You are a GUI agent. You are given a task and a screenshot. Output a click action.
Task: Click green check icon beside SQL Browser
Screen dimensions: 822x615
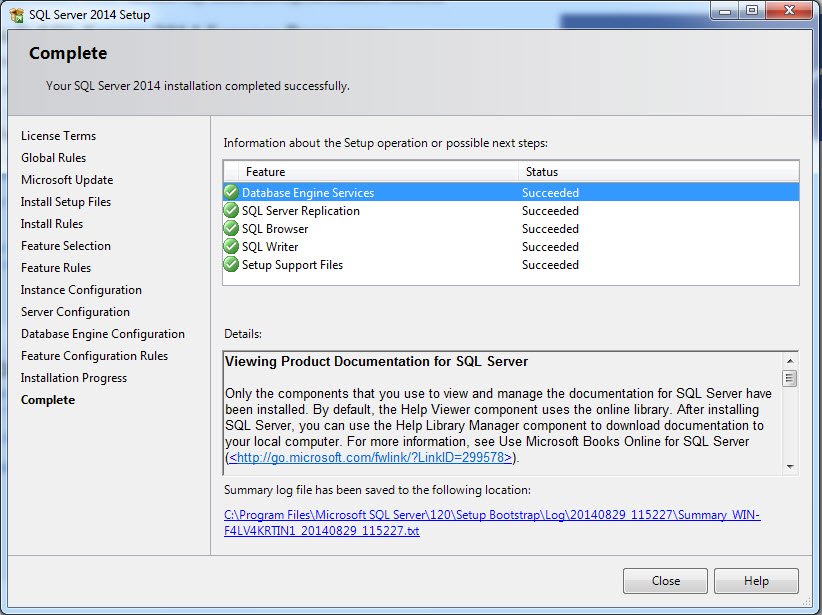coord(231,228)
